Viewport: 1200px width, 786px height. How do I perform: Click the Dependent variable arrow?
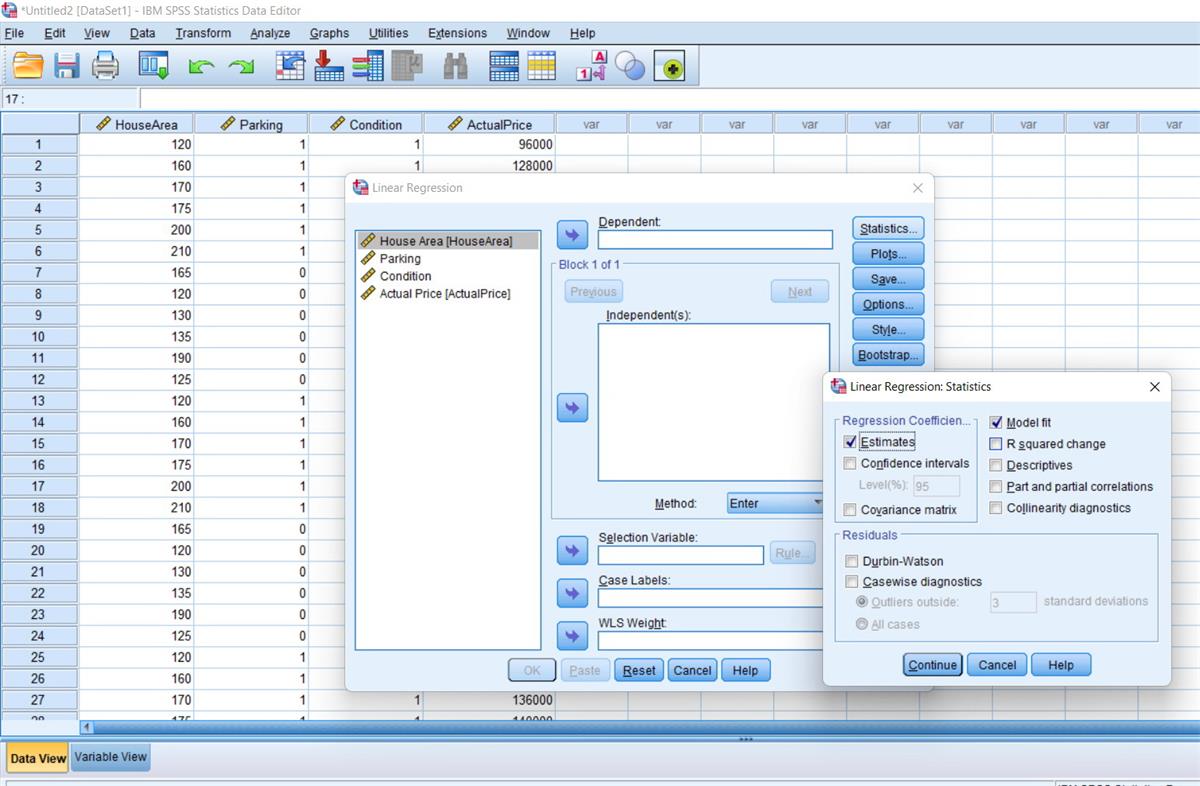coord(571,234)
